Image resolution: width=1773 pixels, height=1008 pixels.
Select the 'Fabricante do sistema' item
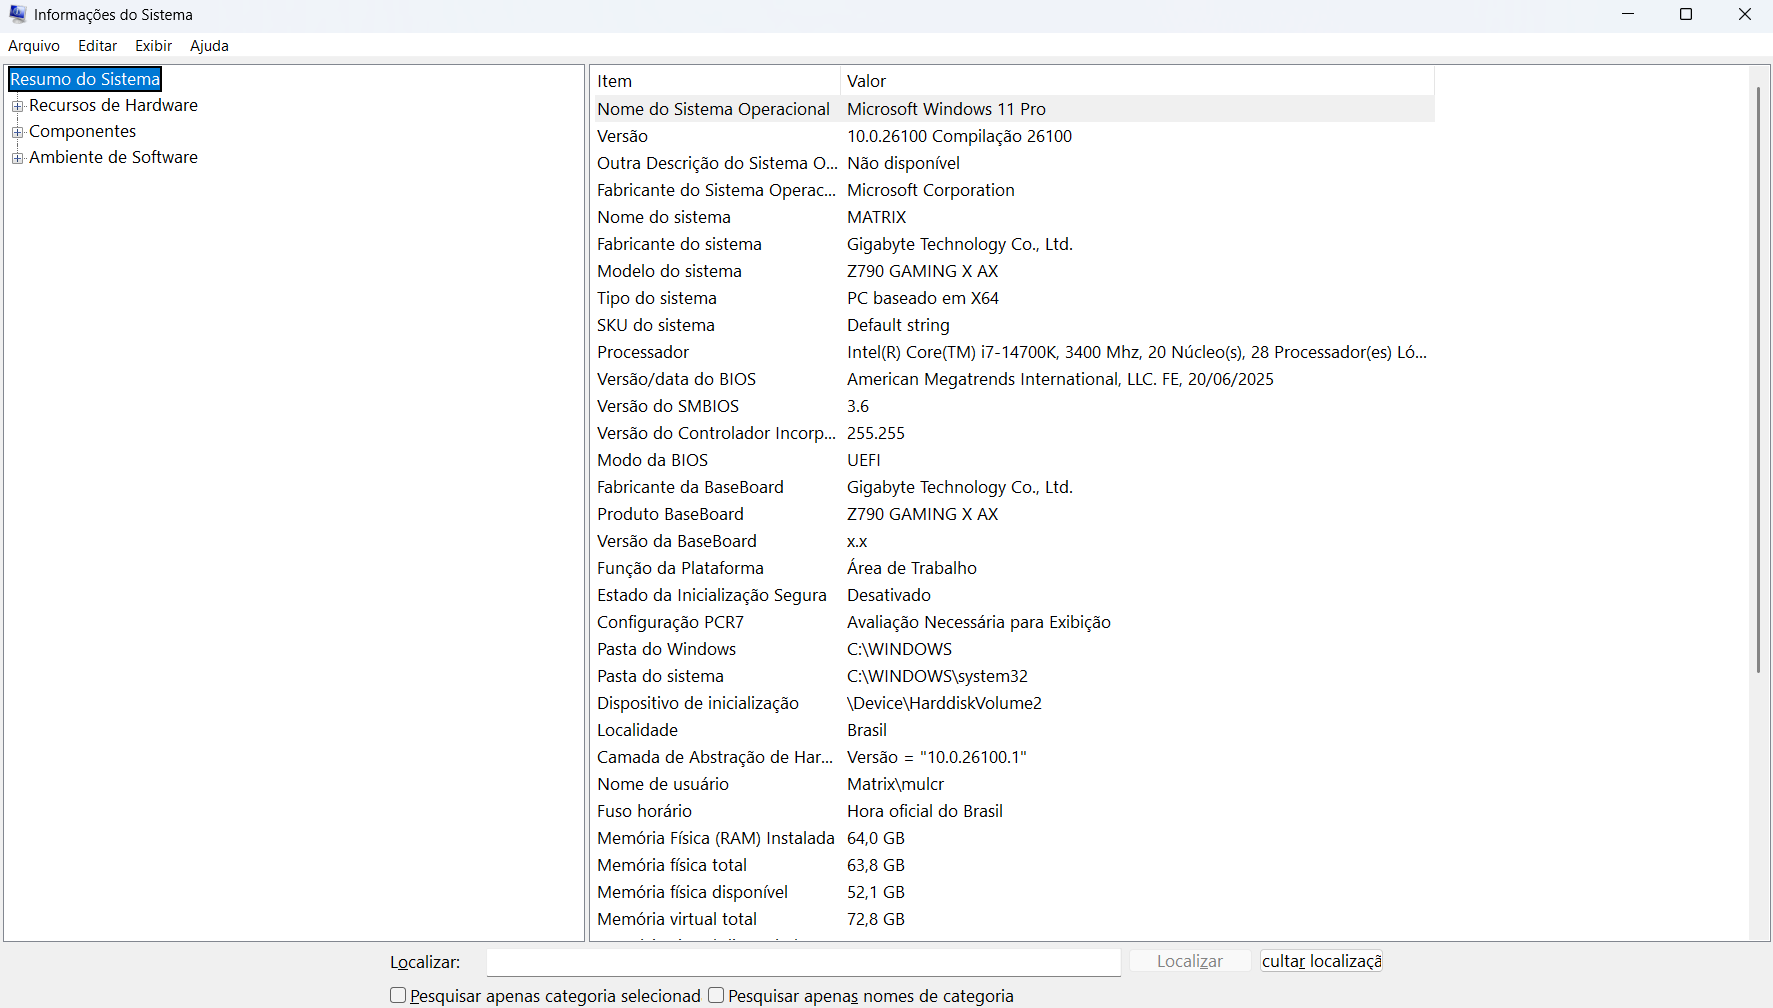tap(679, 244)
